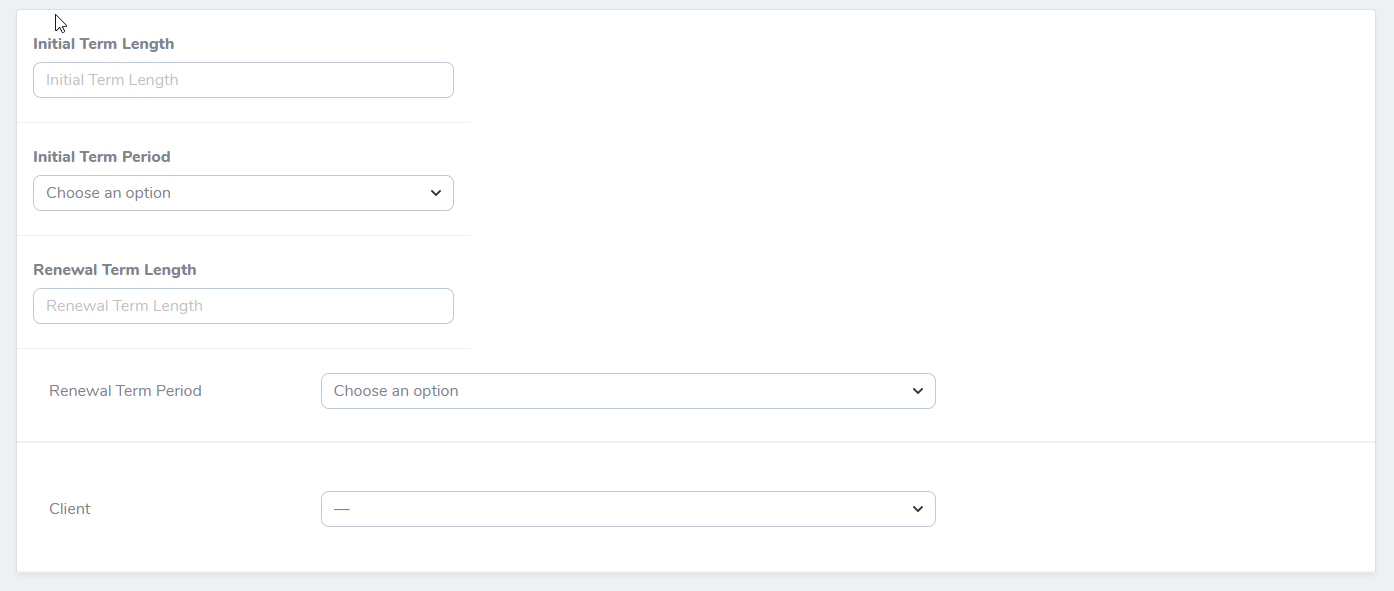This screenshot has width=1394, height=591.
Task: Click the 'Initial Term Length' placeholder text
Action: [112, 80]
